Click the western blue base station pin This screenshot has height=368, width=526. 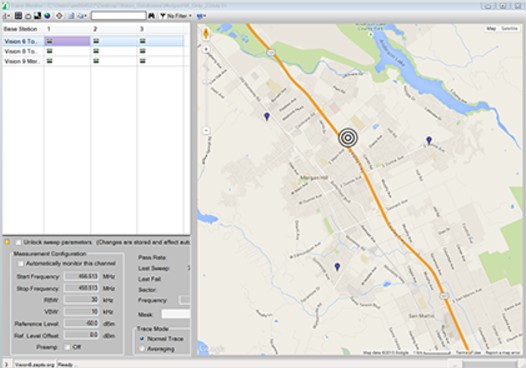(267, 116)
